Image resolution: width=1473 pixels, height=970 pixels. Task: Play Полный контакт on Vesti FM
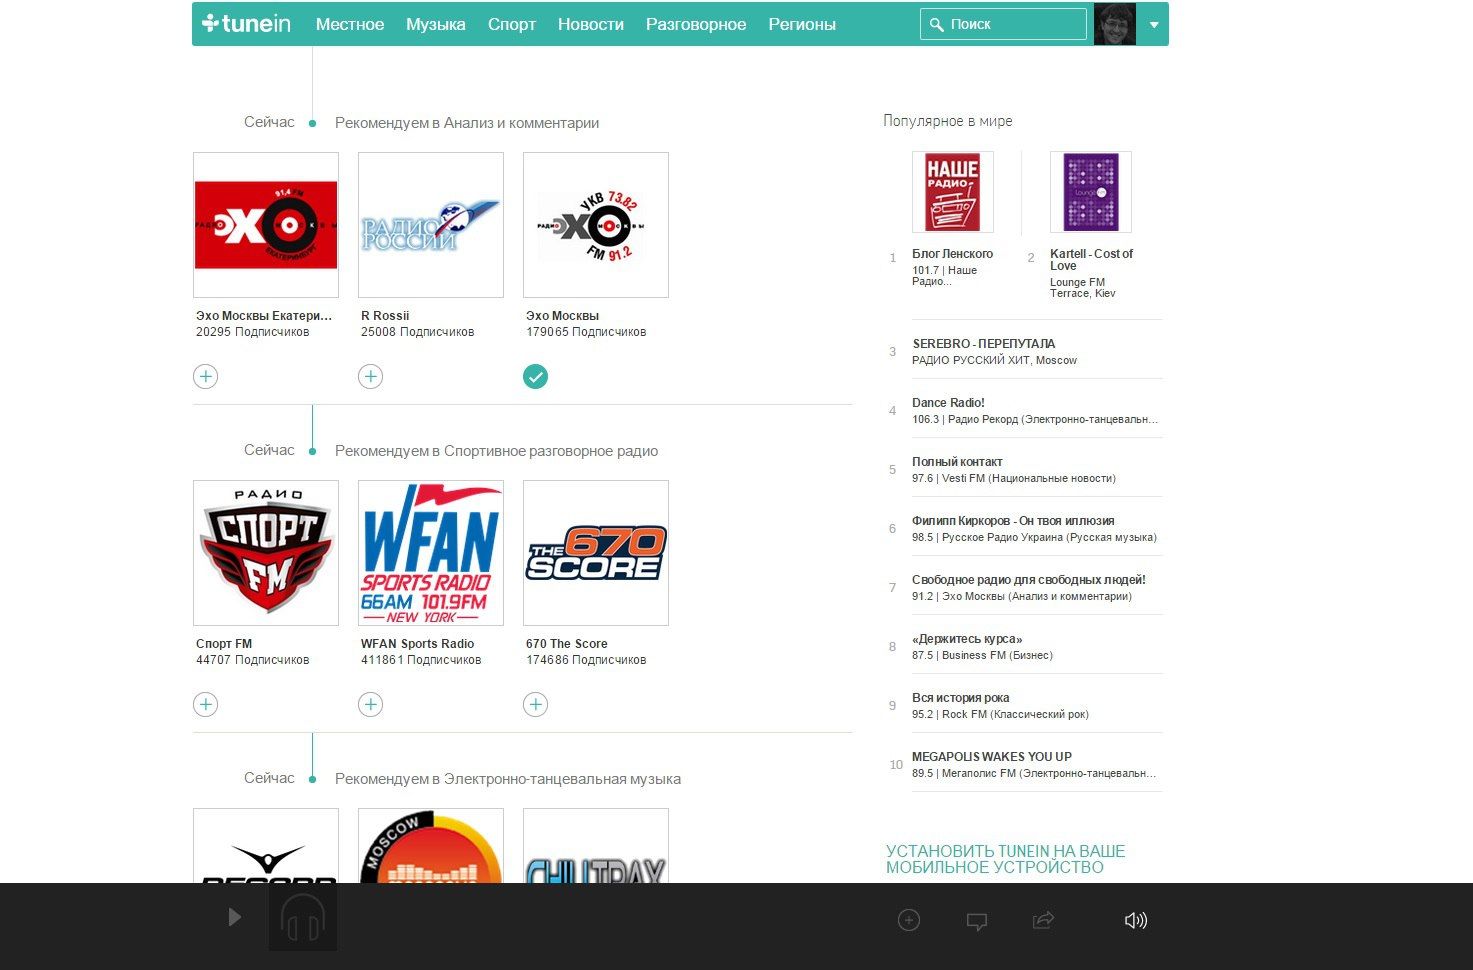tap(957, 462)
